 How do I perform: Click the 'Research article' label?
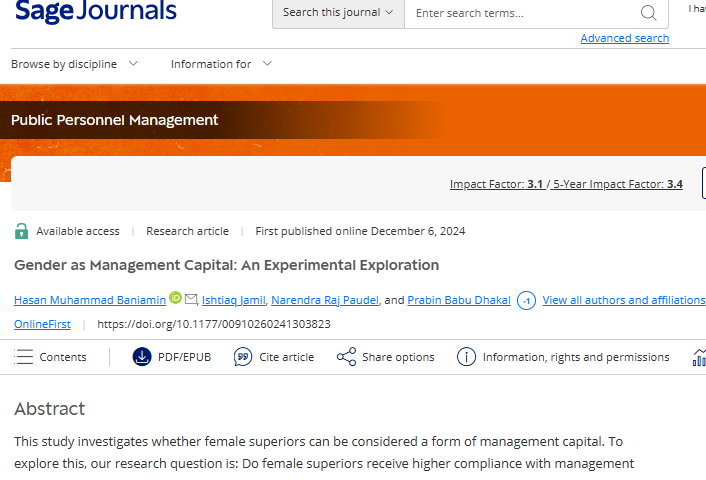click(x=187, y=231)
